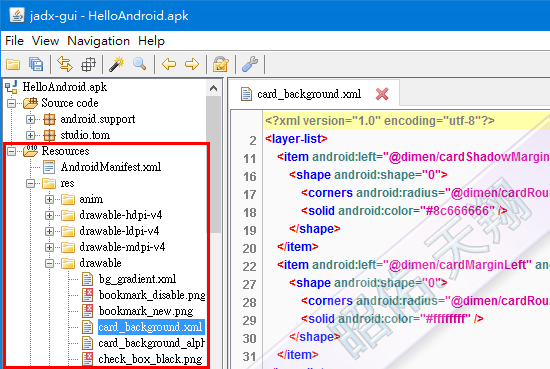Click the tree panel scroll up arrow
This screenshot has height=369, width=550.
click(214, 88)
